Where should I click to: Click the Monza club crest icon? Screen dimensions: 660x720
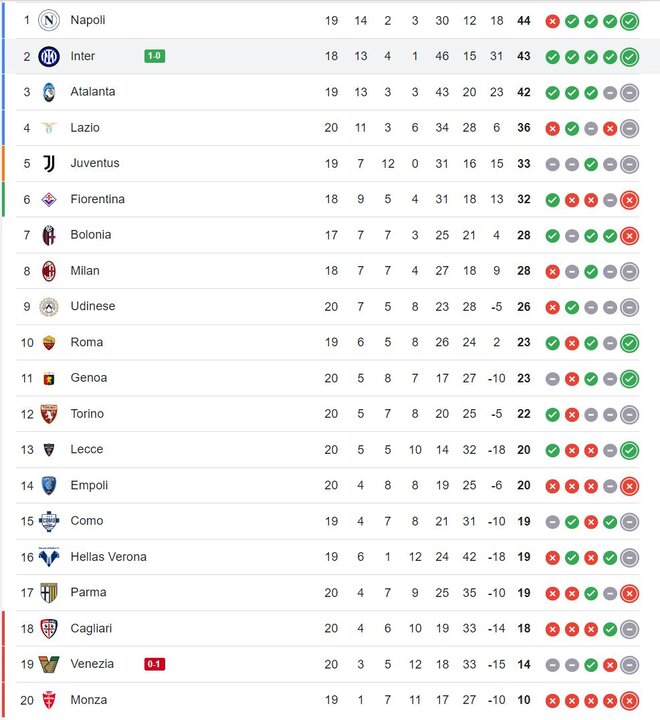pyautogui.click(x=49, y=700)
